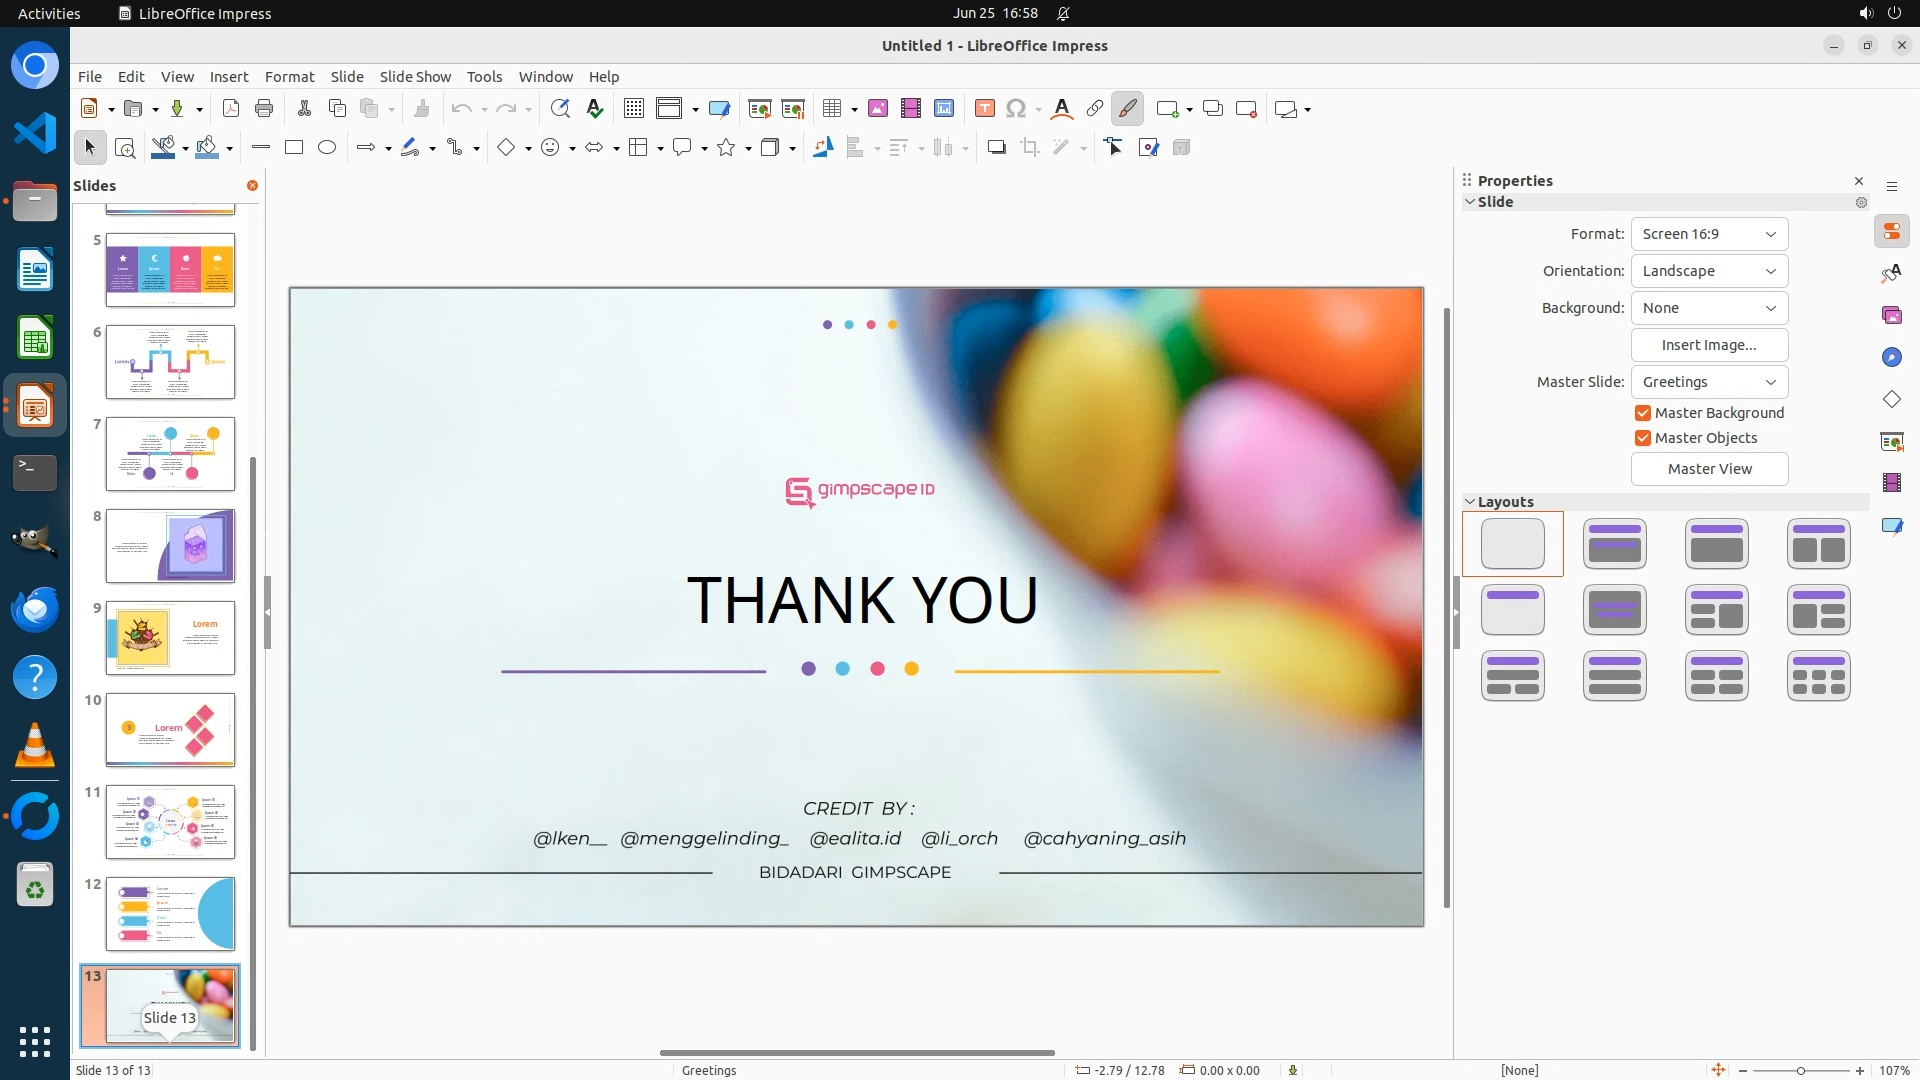
Task: Open the Format menu
Action: tap(289, 77)
